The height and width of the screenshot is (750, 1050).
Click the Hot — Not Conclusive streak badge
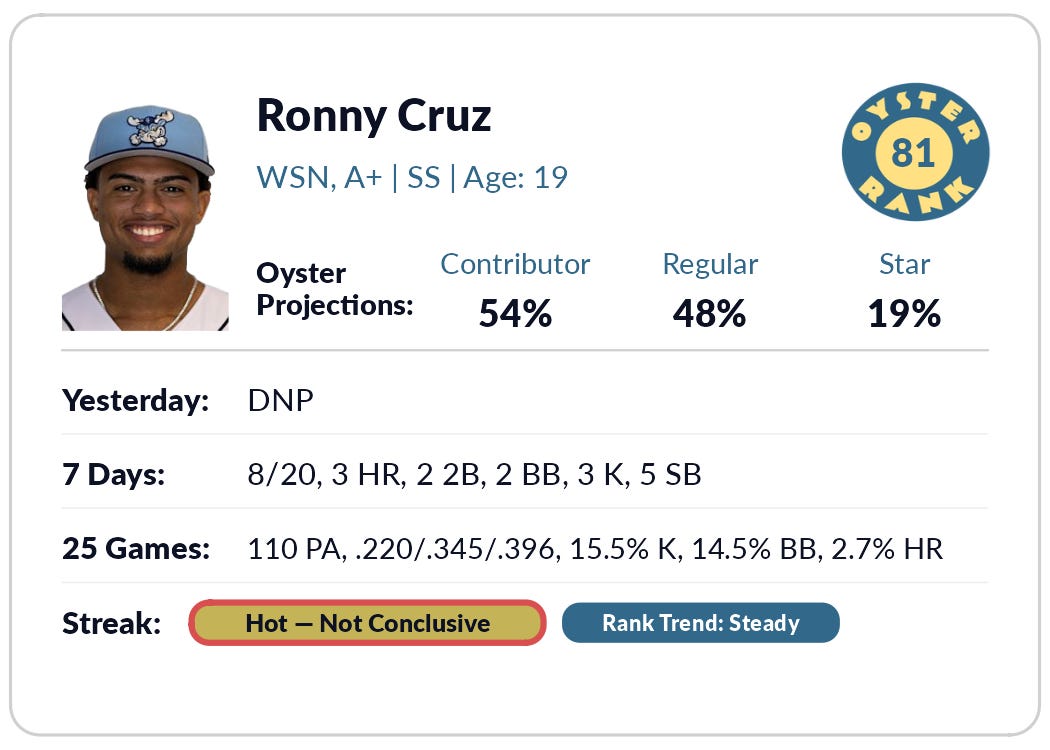click(367, 623)
